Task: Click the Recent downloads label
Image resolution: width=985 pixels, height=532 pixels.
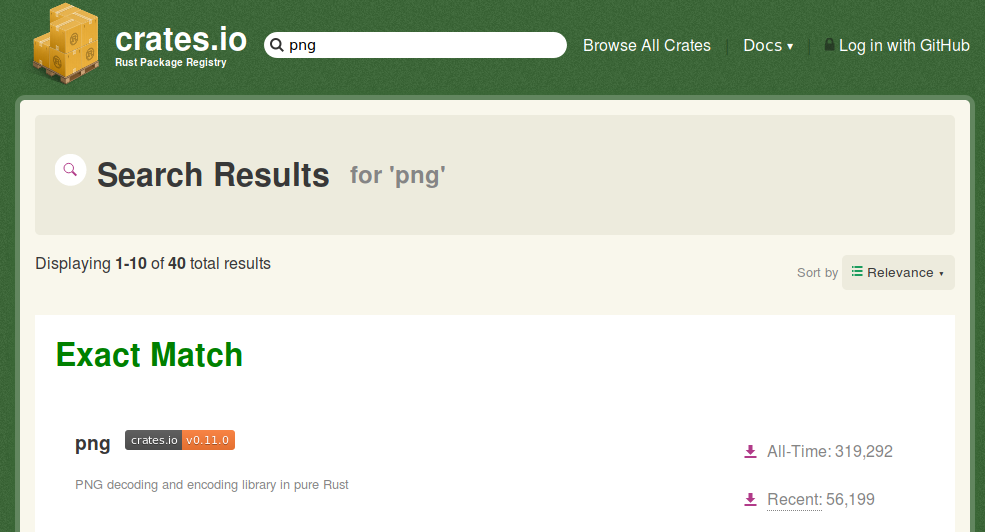Action: 795,499
